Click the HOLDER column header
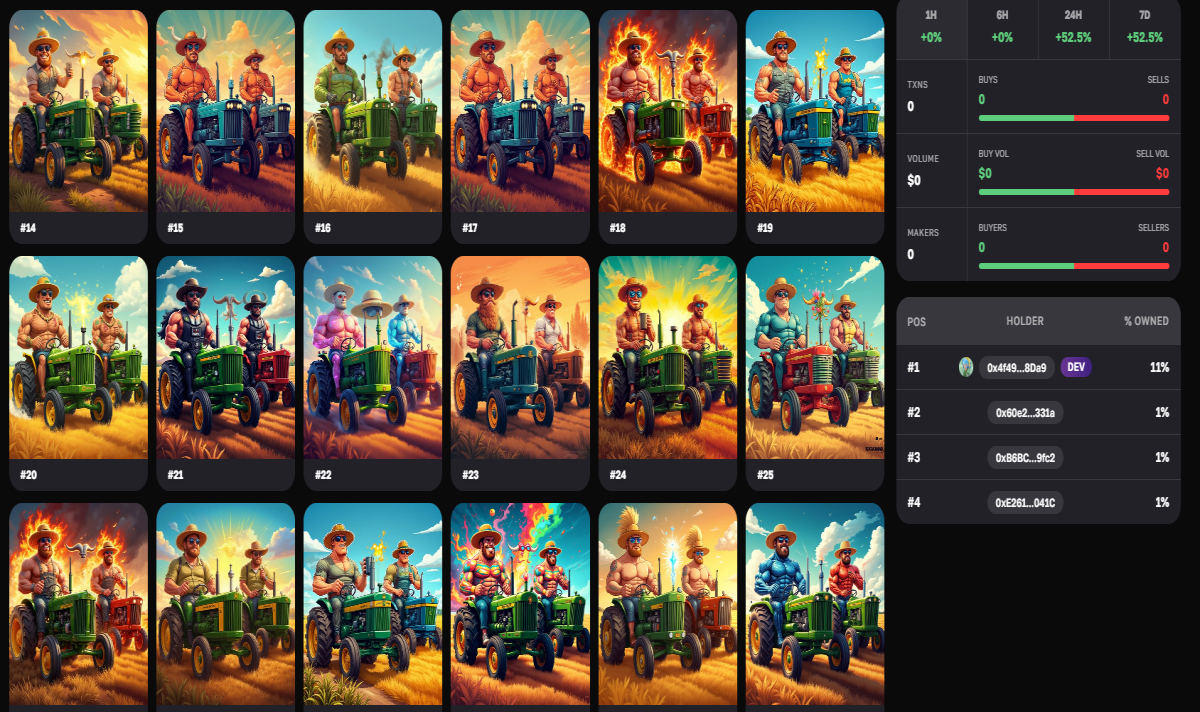Screen dimensions: 1200x712 click(x=1025, y=321)
